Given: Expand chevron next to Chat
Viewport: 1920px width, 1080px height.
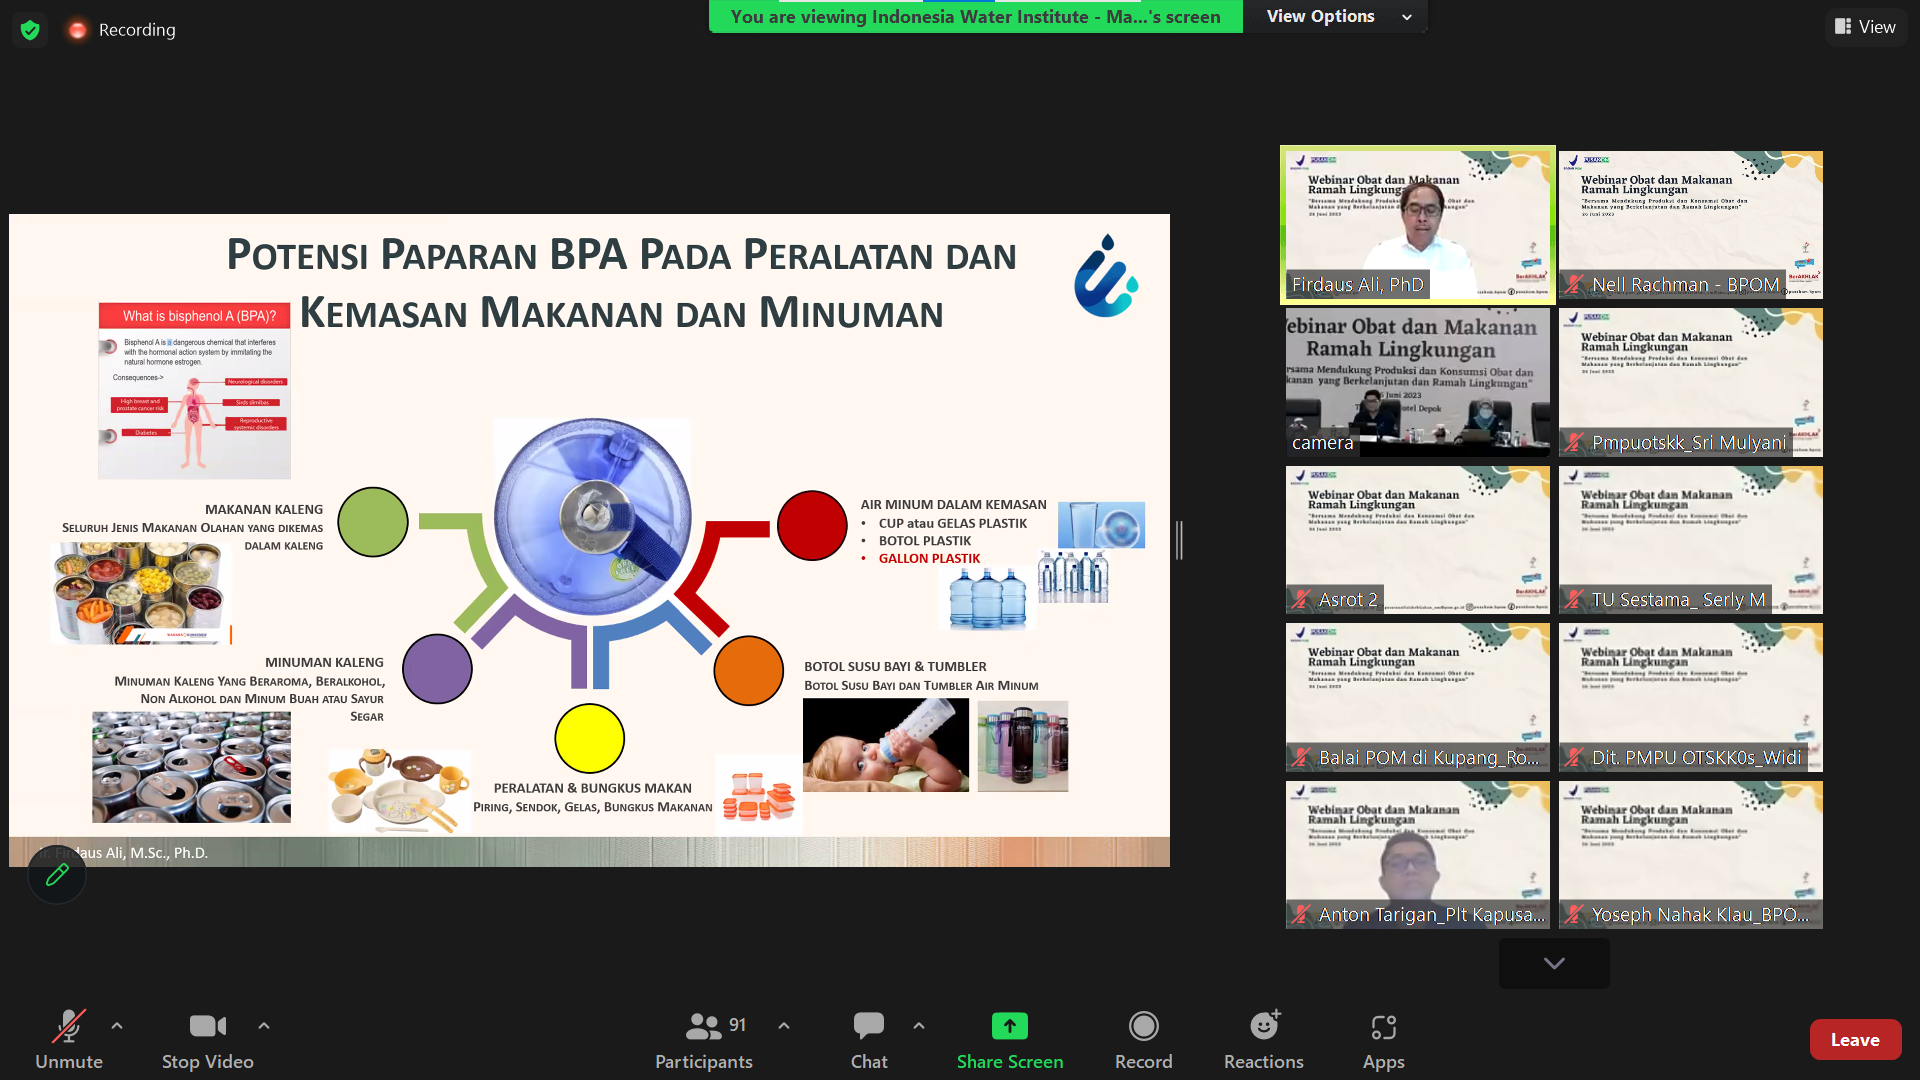Looking at the screenshot, I should (x=919, y=1026).
